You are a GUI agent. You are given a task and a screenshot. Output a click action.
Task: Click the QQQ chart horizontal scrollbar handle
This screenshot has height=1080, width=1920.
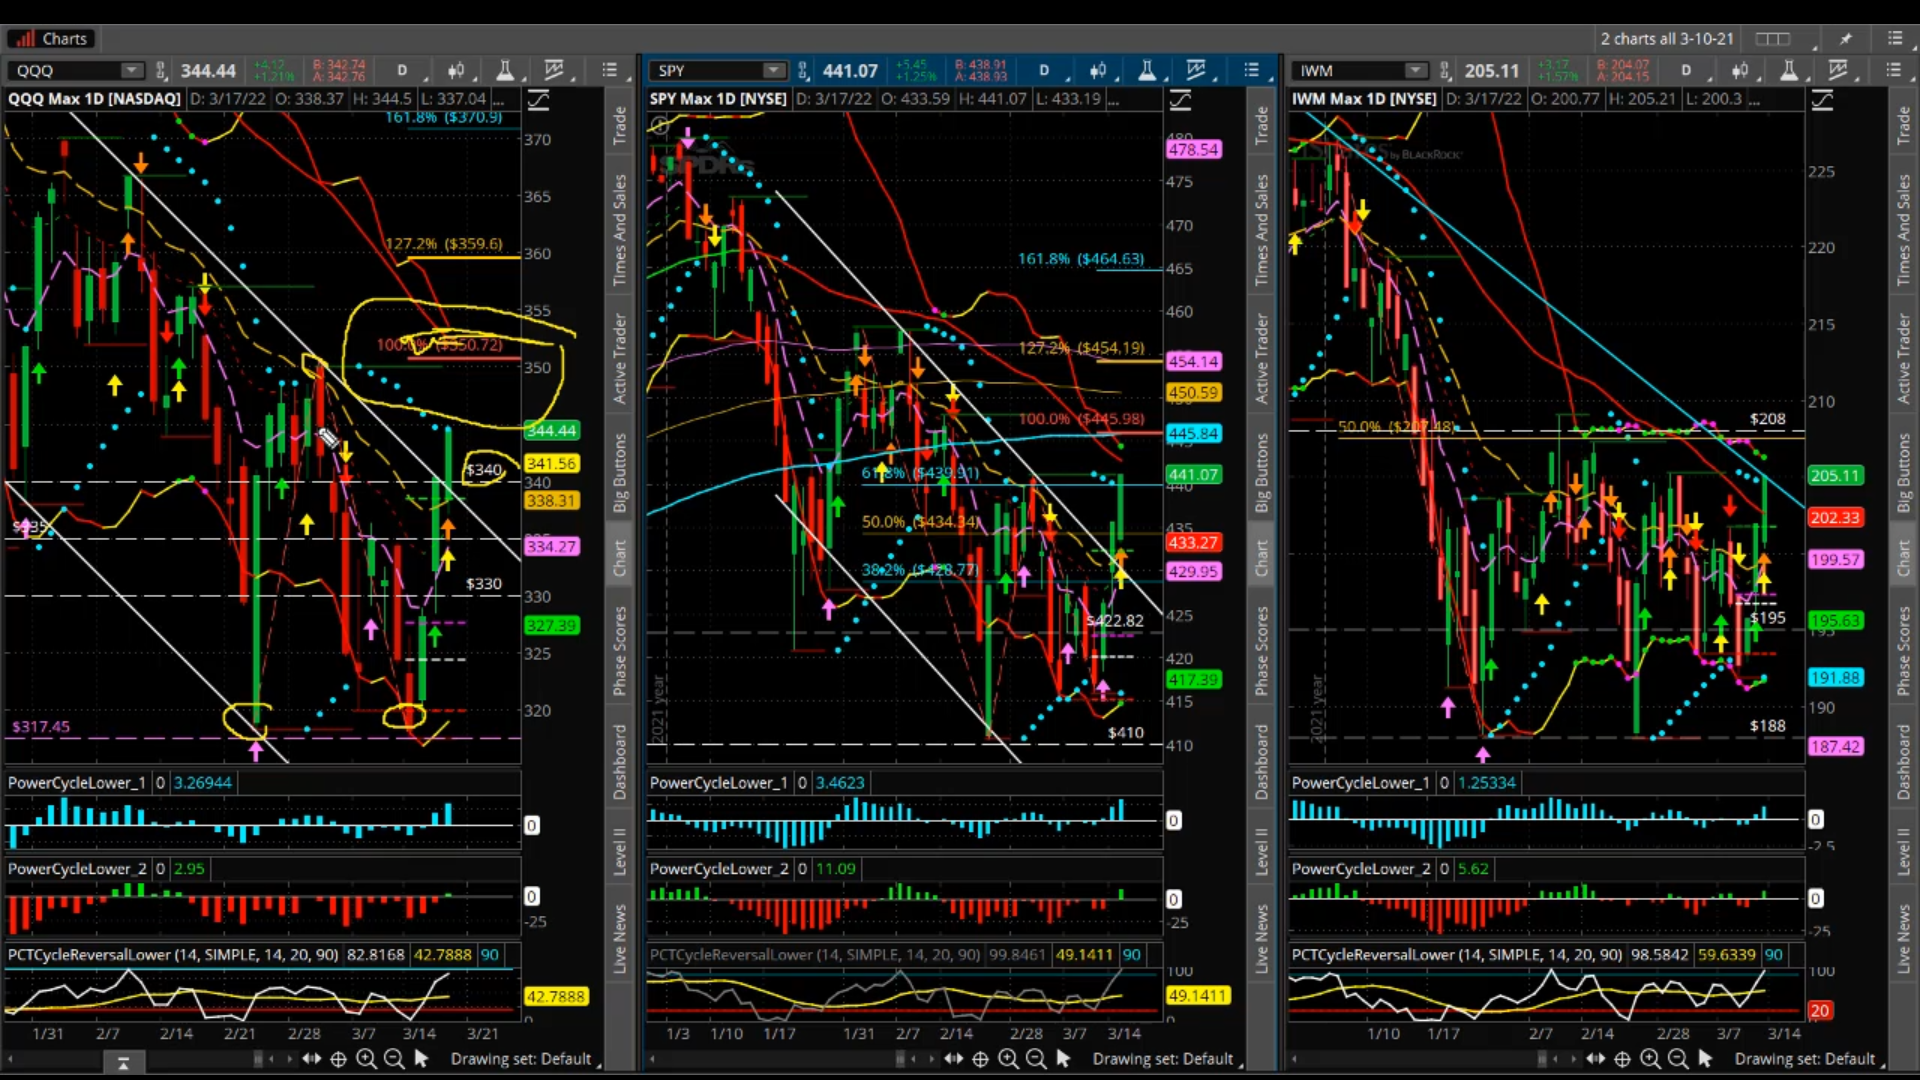[x=258, y=1059]
